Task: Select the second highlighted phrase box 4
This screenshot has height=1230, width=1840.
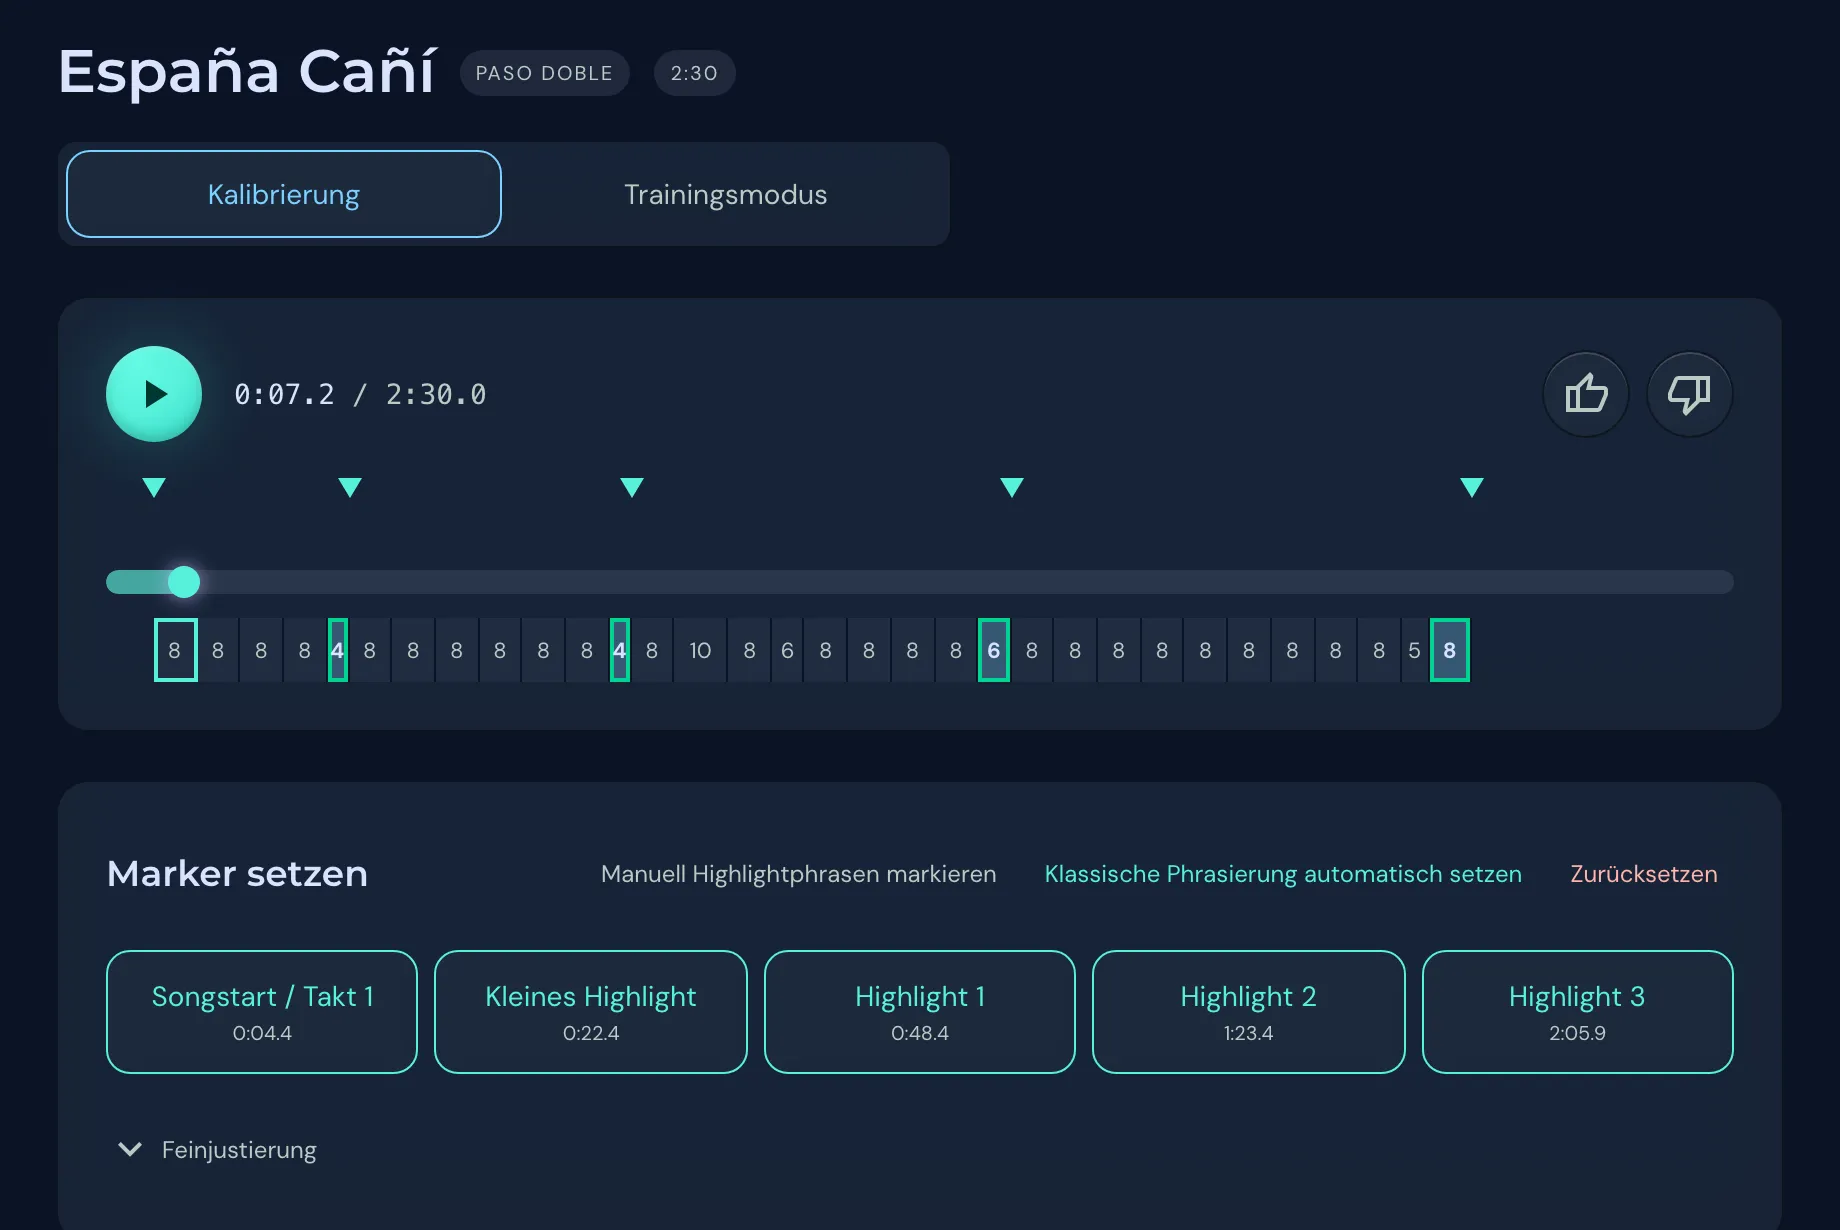Action: point(620,650)
